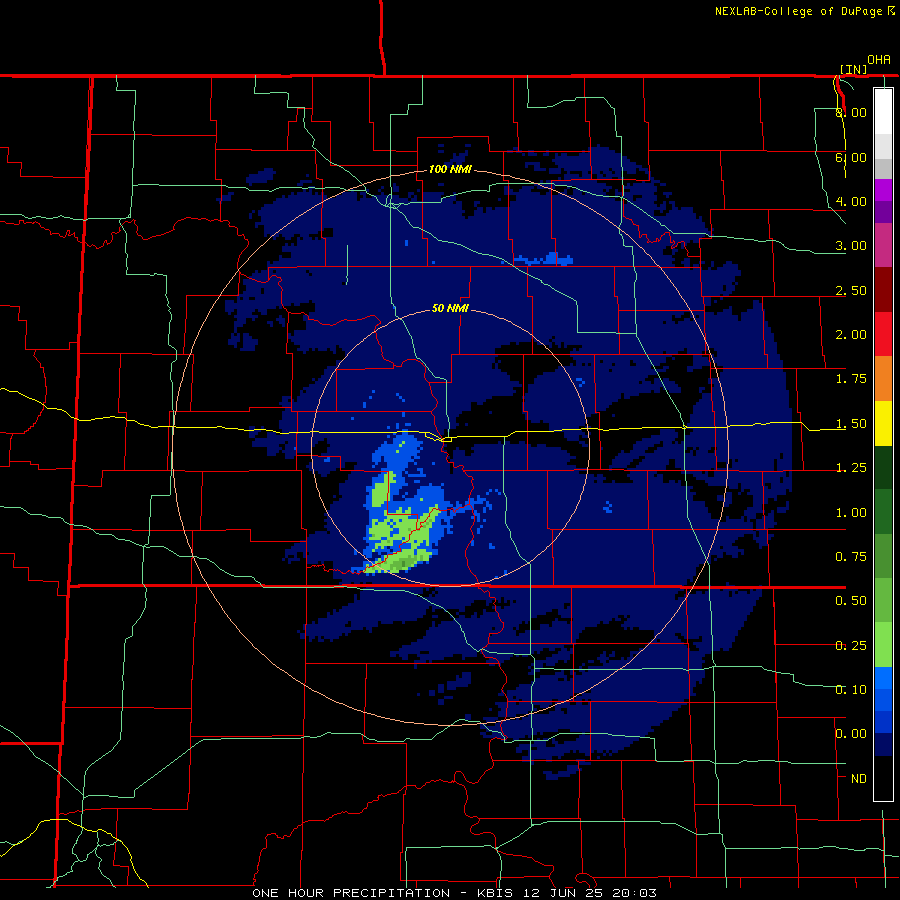Image resolution: width=900 pixels, height=900 pixels.
Task: Click the 3.00 legend label
Action: 851,246
